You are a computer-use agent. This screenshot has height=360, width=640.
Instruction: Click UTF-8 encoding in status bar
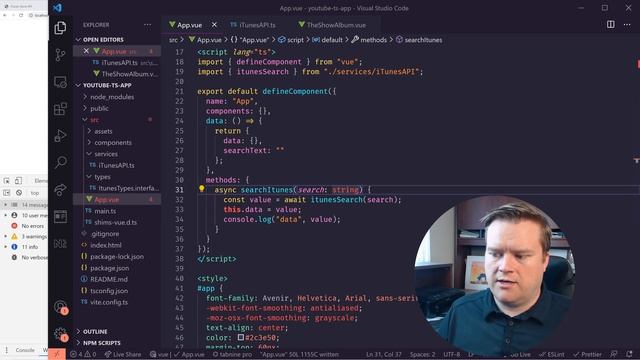452,354
